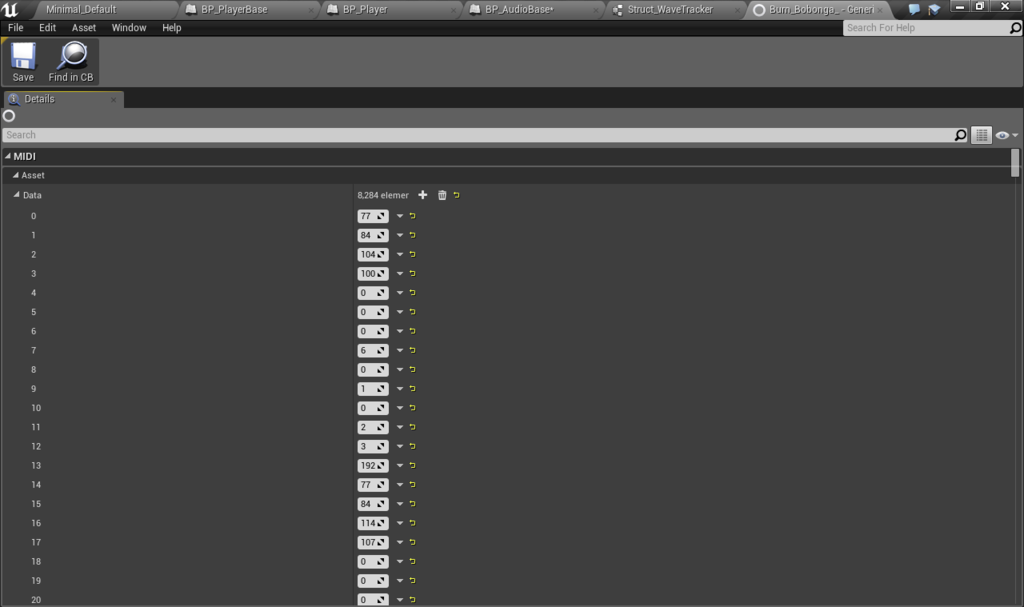Click the circle asset icon under Details
The height and width of the screenshot is (607, 1024).
coord(9,116)
